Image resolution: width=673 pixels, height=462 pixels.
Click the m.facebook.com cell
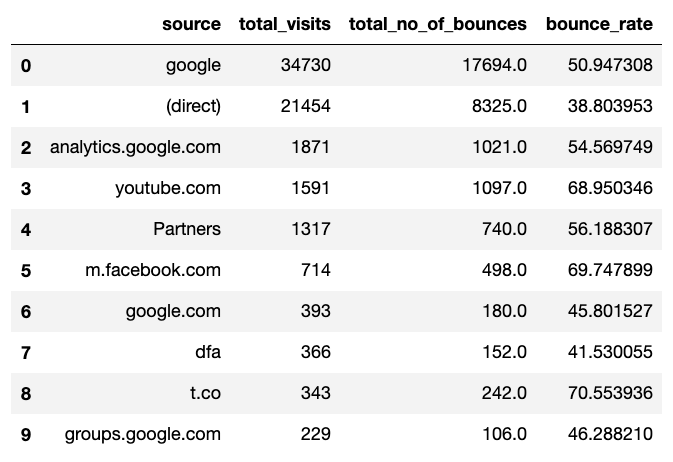point(153,270)
